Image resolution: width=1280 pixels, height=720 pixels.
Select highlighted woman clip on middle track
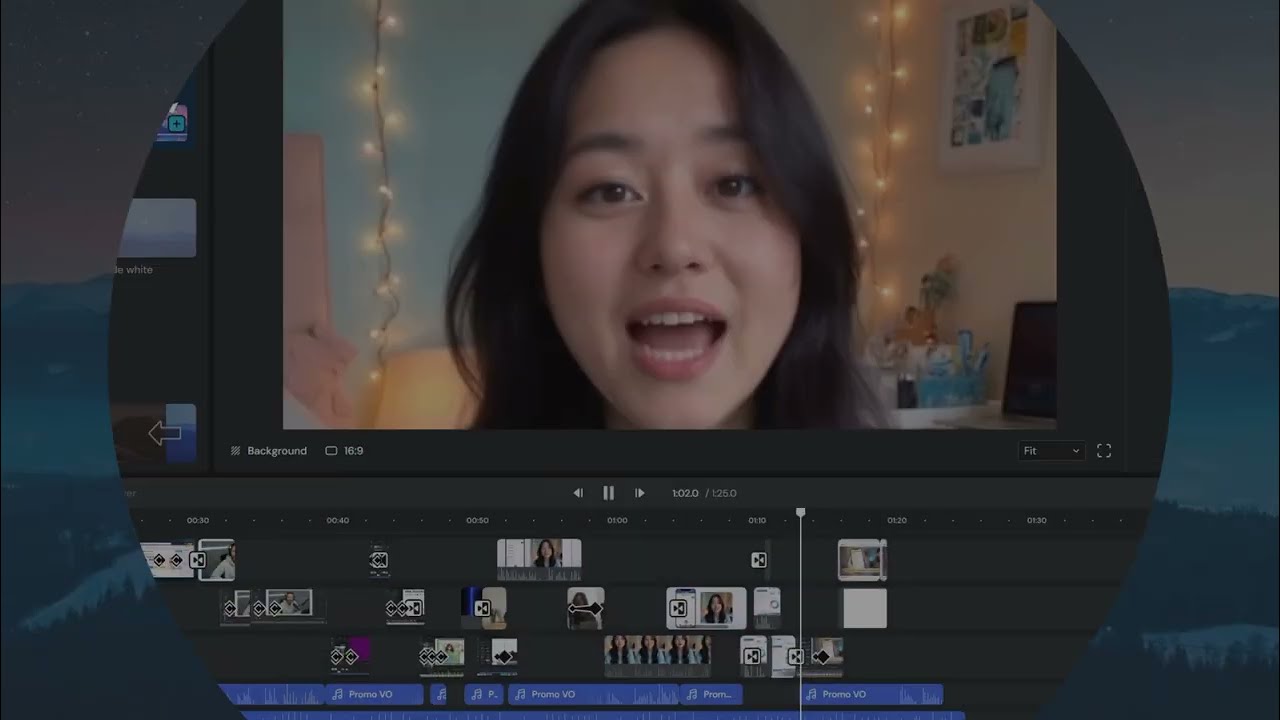(706, 608)
